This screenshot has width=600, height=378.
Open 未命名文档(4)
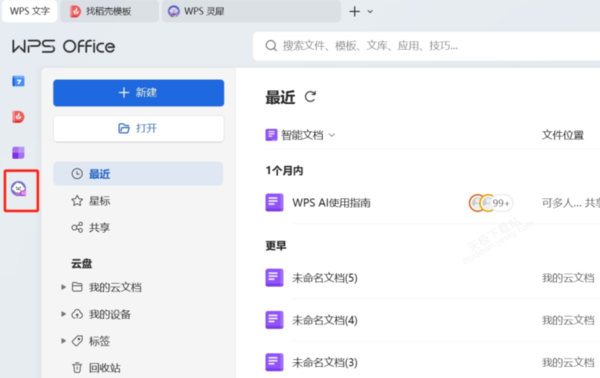coord(325,320)
